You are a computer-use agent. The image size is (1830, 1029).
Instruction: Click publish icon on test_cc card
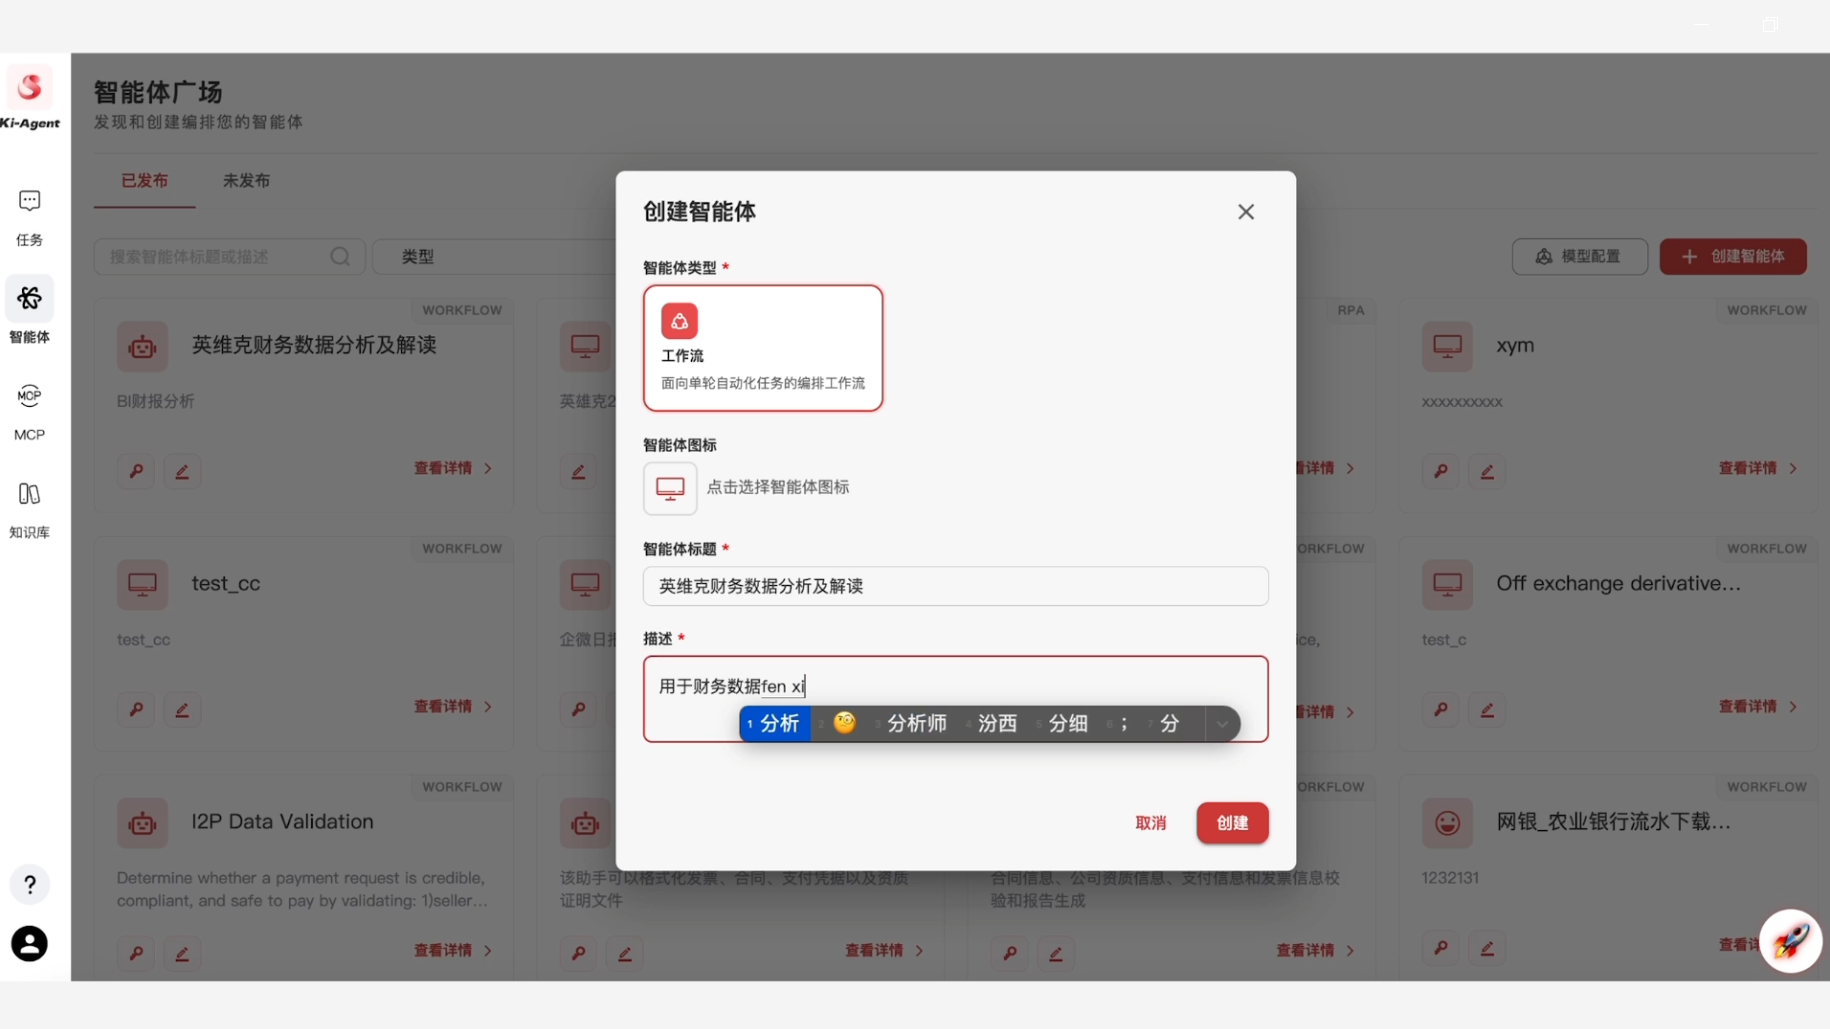(136, 709)
